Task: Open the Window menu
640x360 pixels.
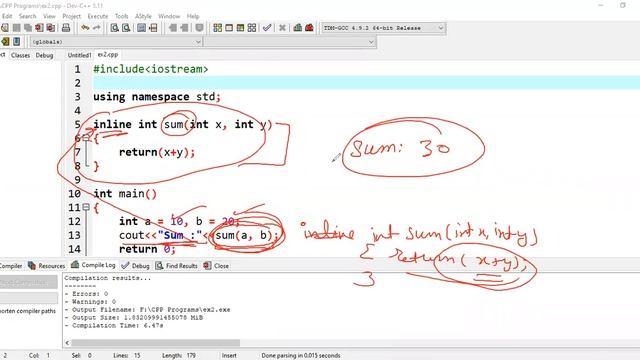Action: (169, 16)
